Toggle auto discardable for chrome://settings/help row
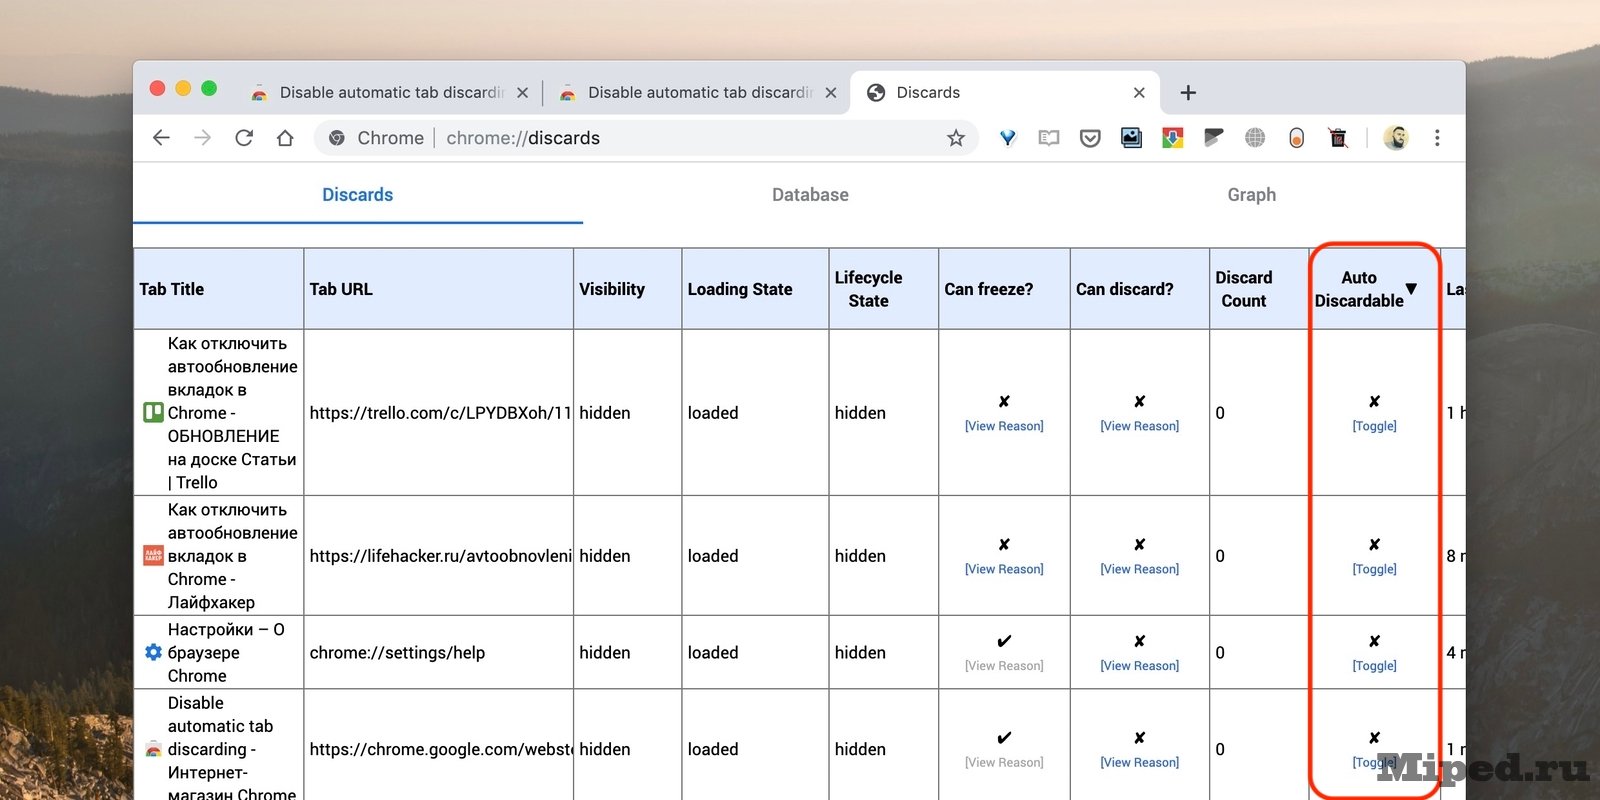This screenshot has width=1600, height=800. [1374, 666]
